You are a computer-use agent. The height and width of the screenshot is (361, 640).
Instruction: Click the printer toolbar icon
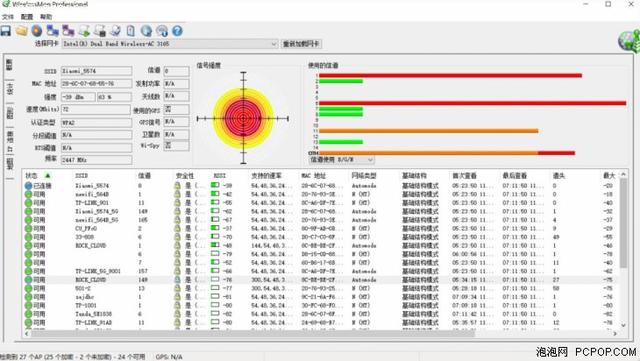tap(100, 31)
